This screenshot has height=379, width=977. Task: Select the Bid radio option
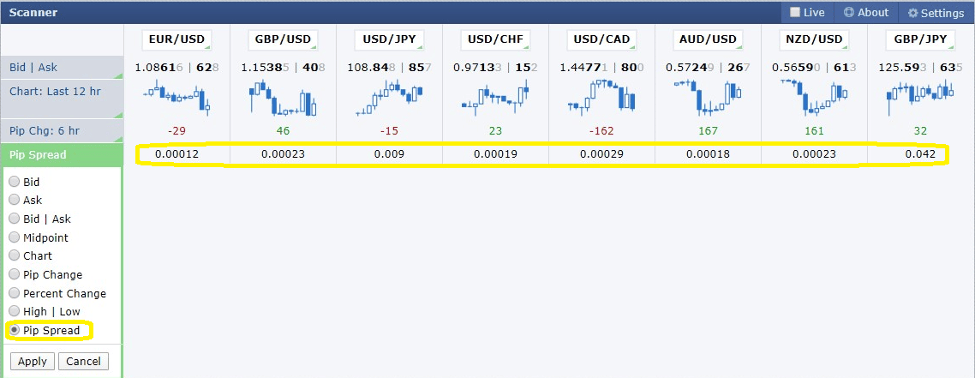(14, 182)
